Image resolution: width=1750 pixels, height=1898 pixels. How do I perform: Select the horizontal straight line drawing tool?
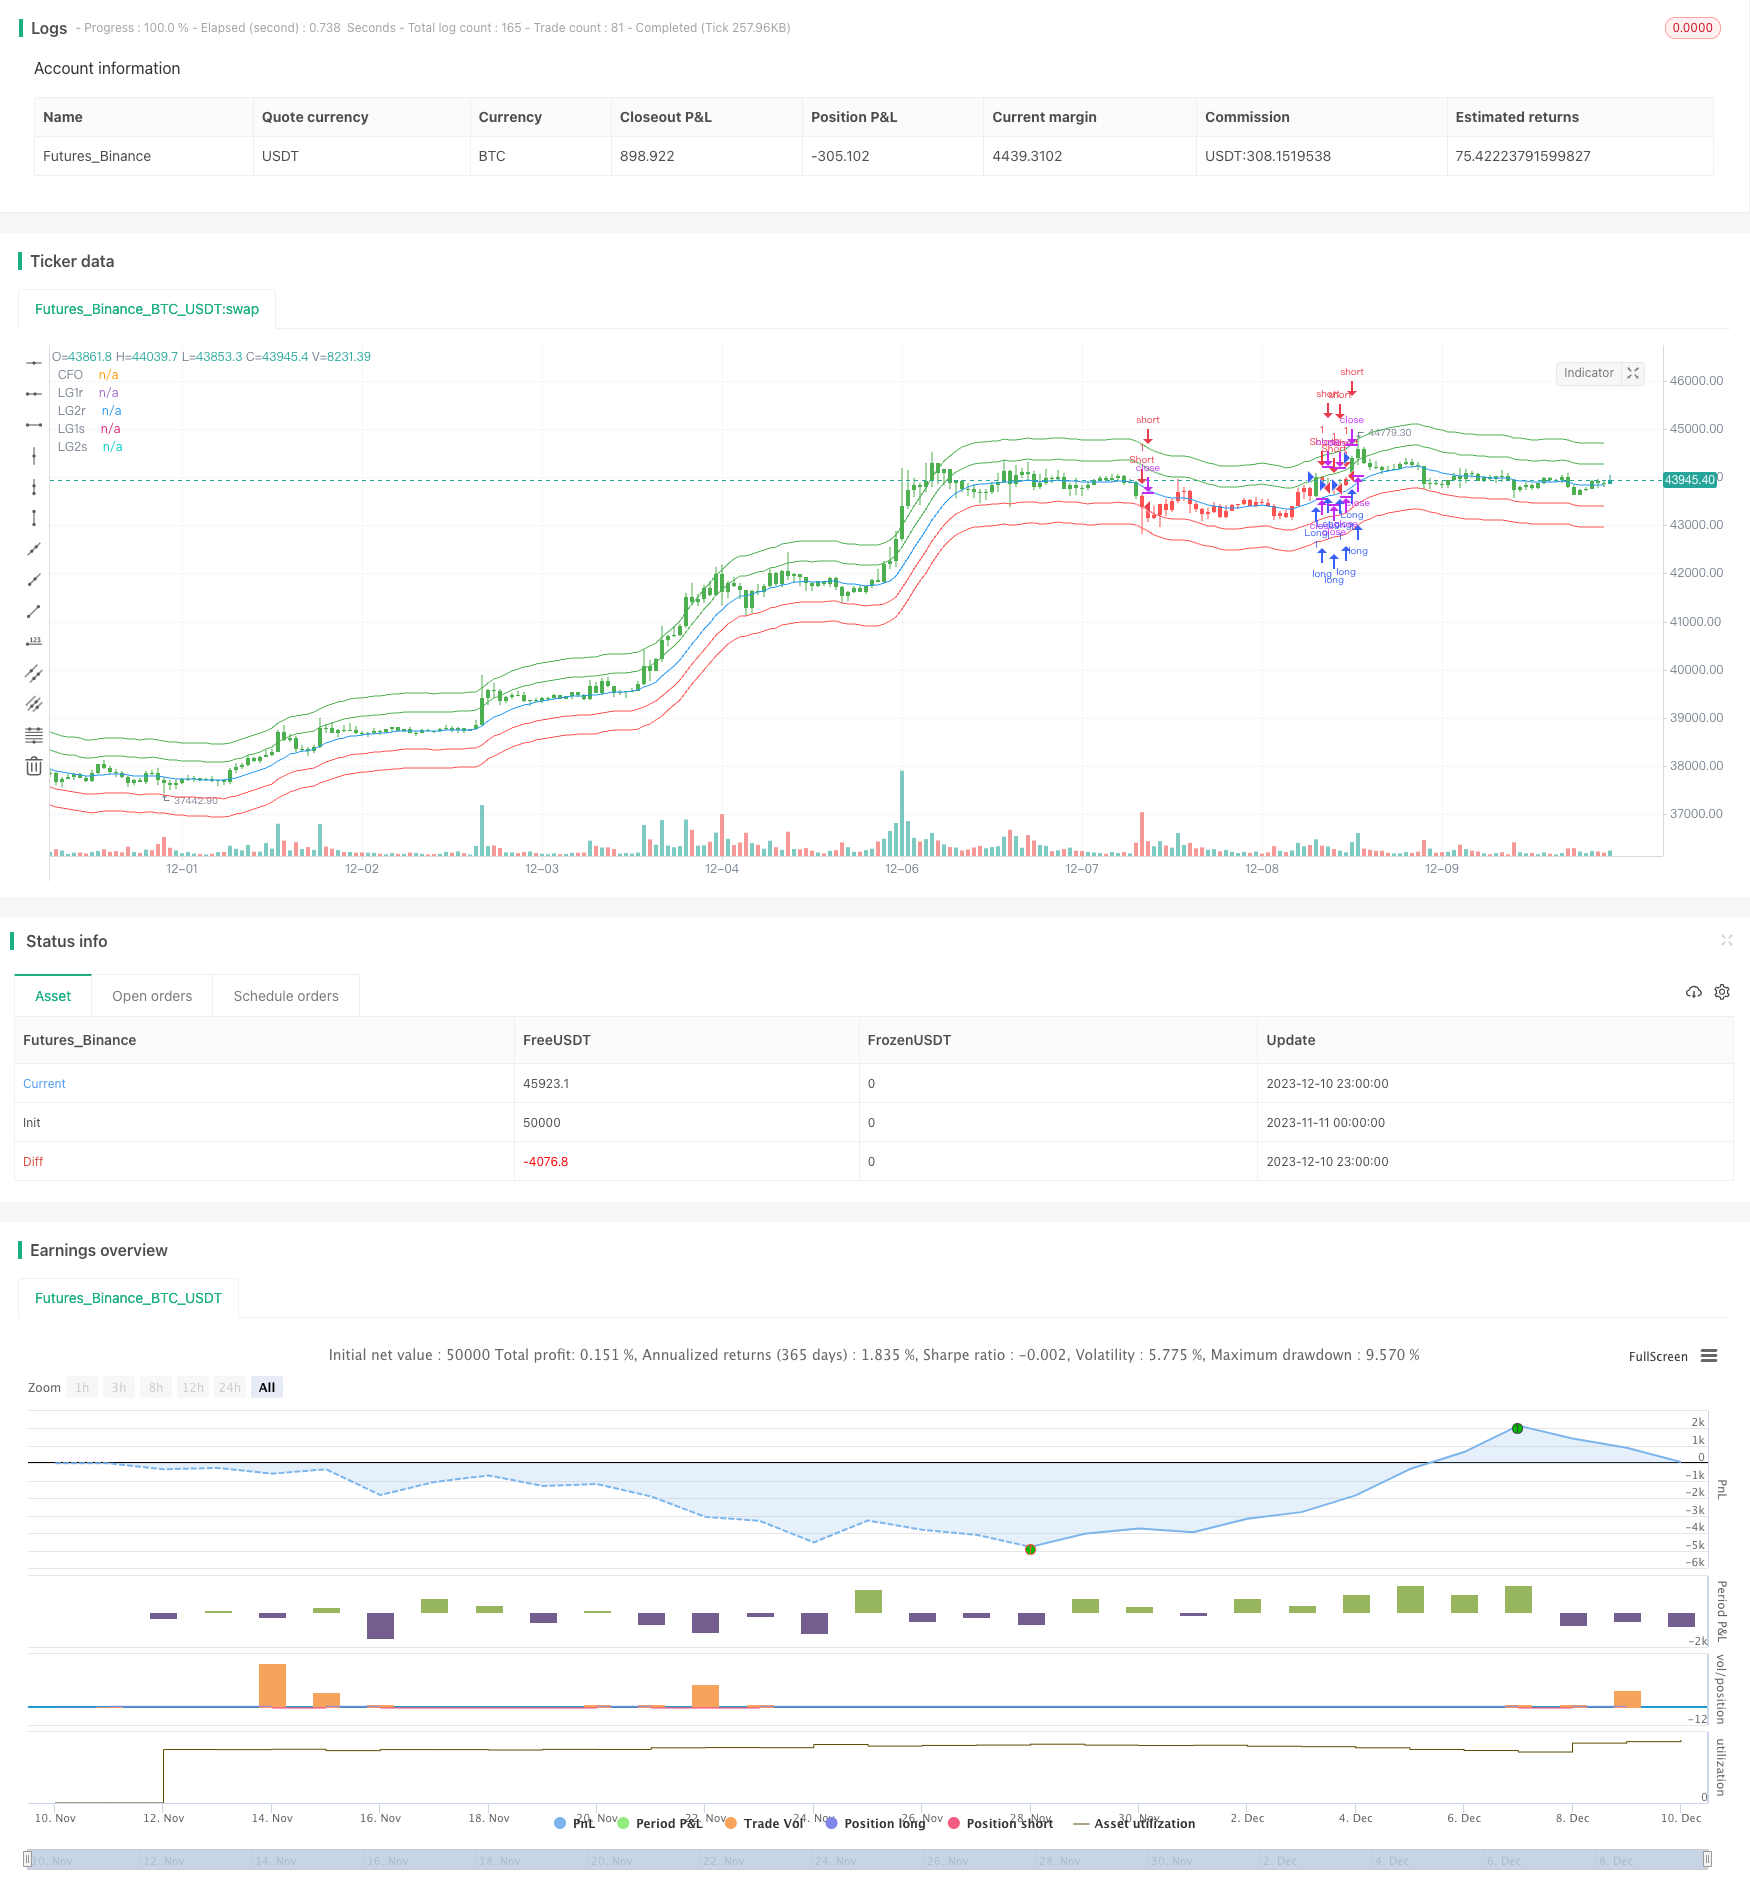[x=34, y=362]
